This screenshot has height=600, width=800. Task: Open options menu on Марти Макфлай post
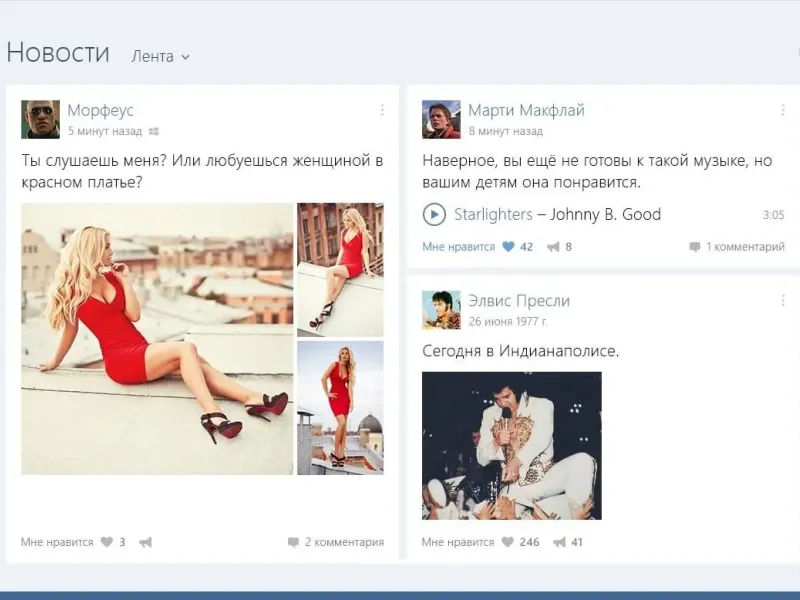point(783,110)
